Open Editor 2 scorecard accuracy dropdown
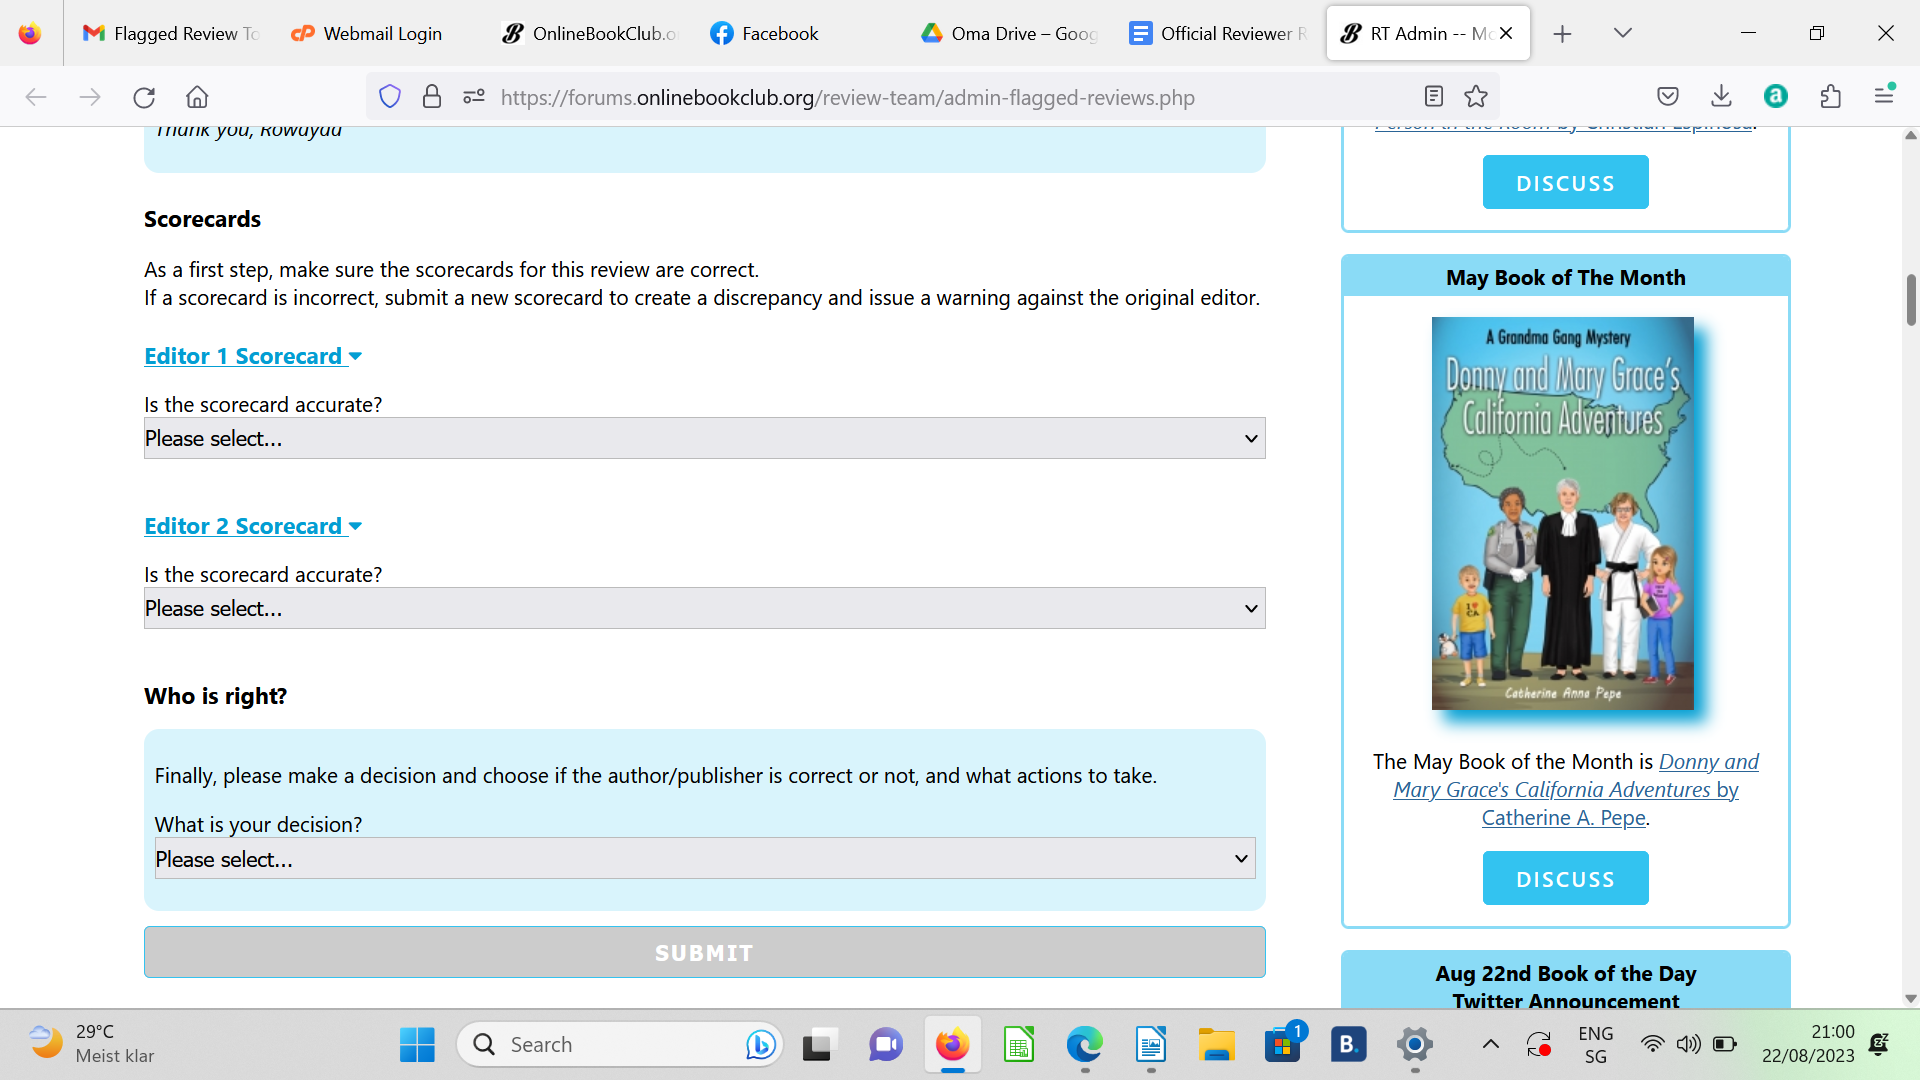 (704, 608)
